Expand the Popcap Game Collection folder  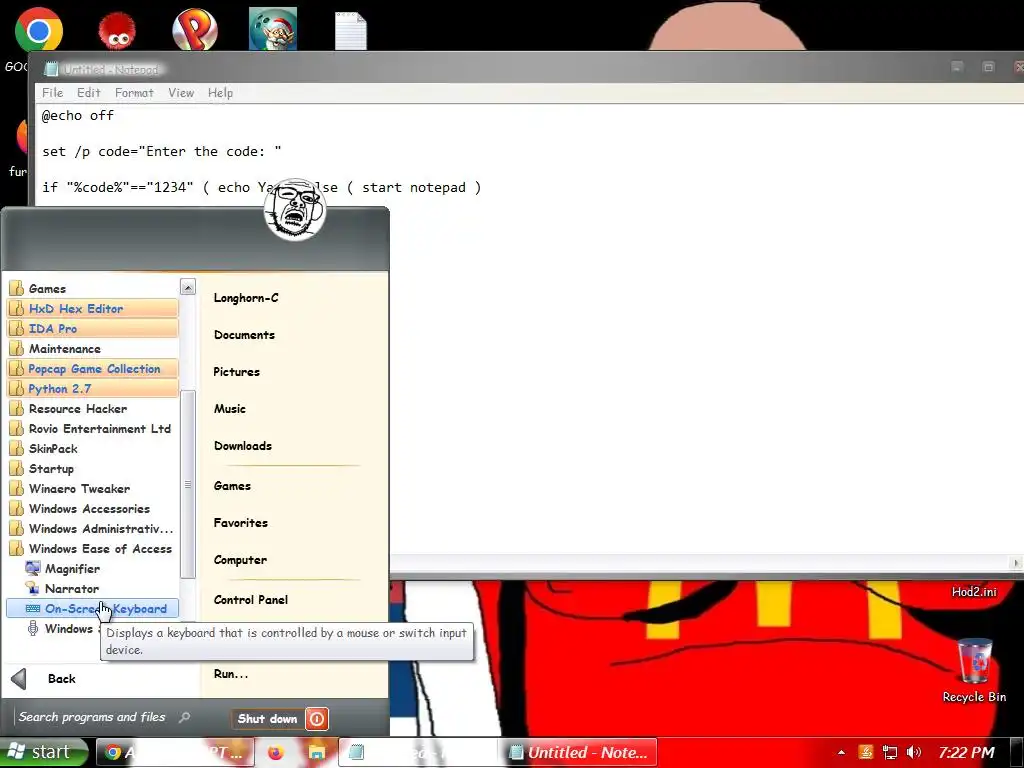click(x=92, y=369)
